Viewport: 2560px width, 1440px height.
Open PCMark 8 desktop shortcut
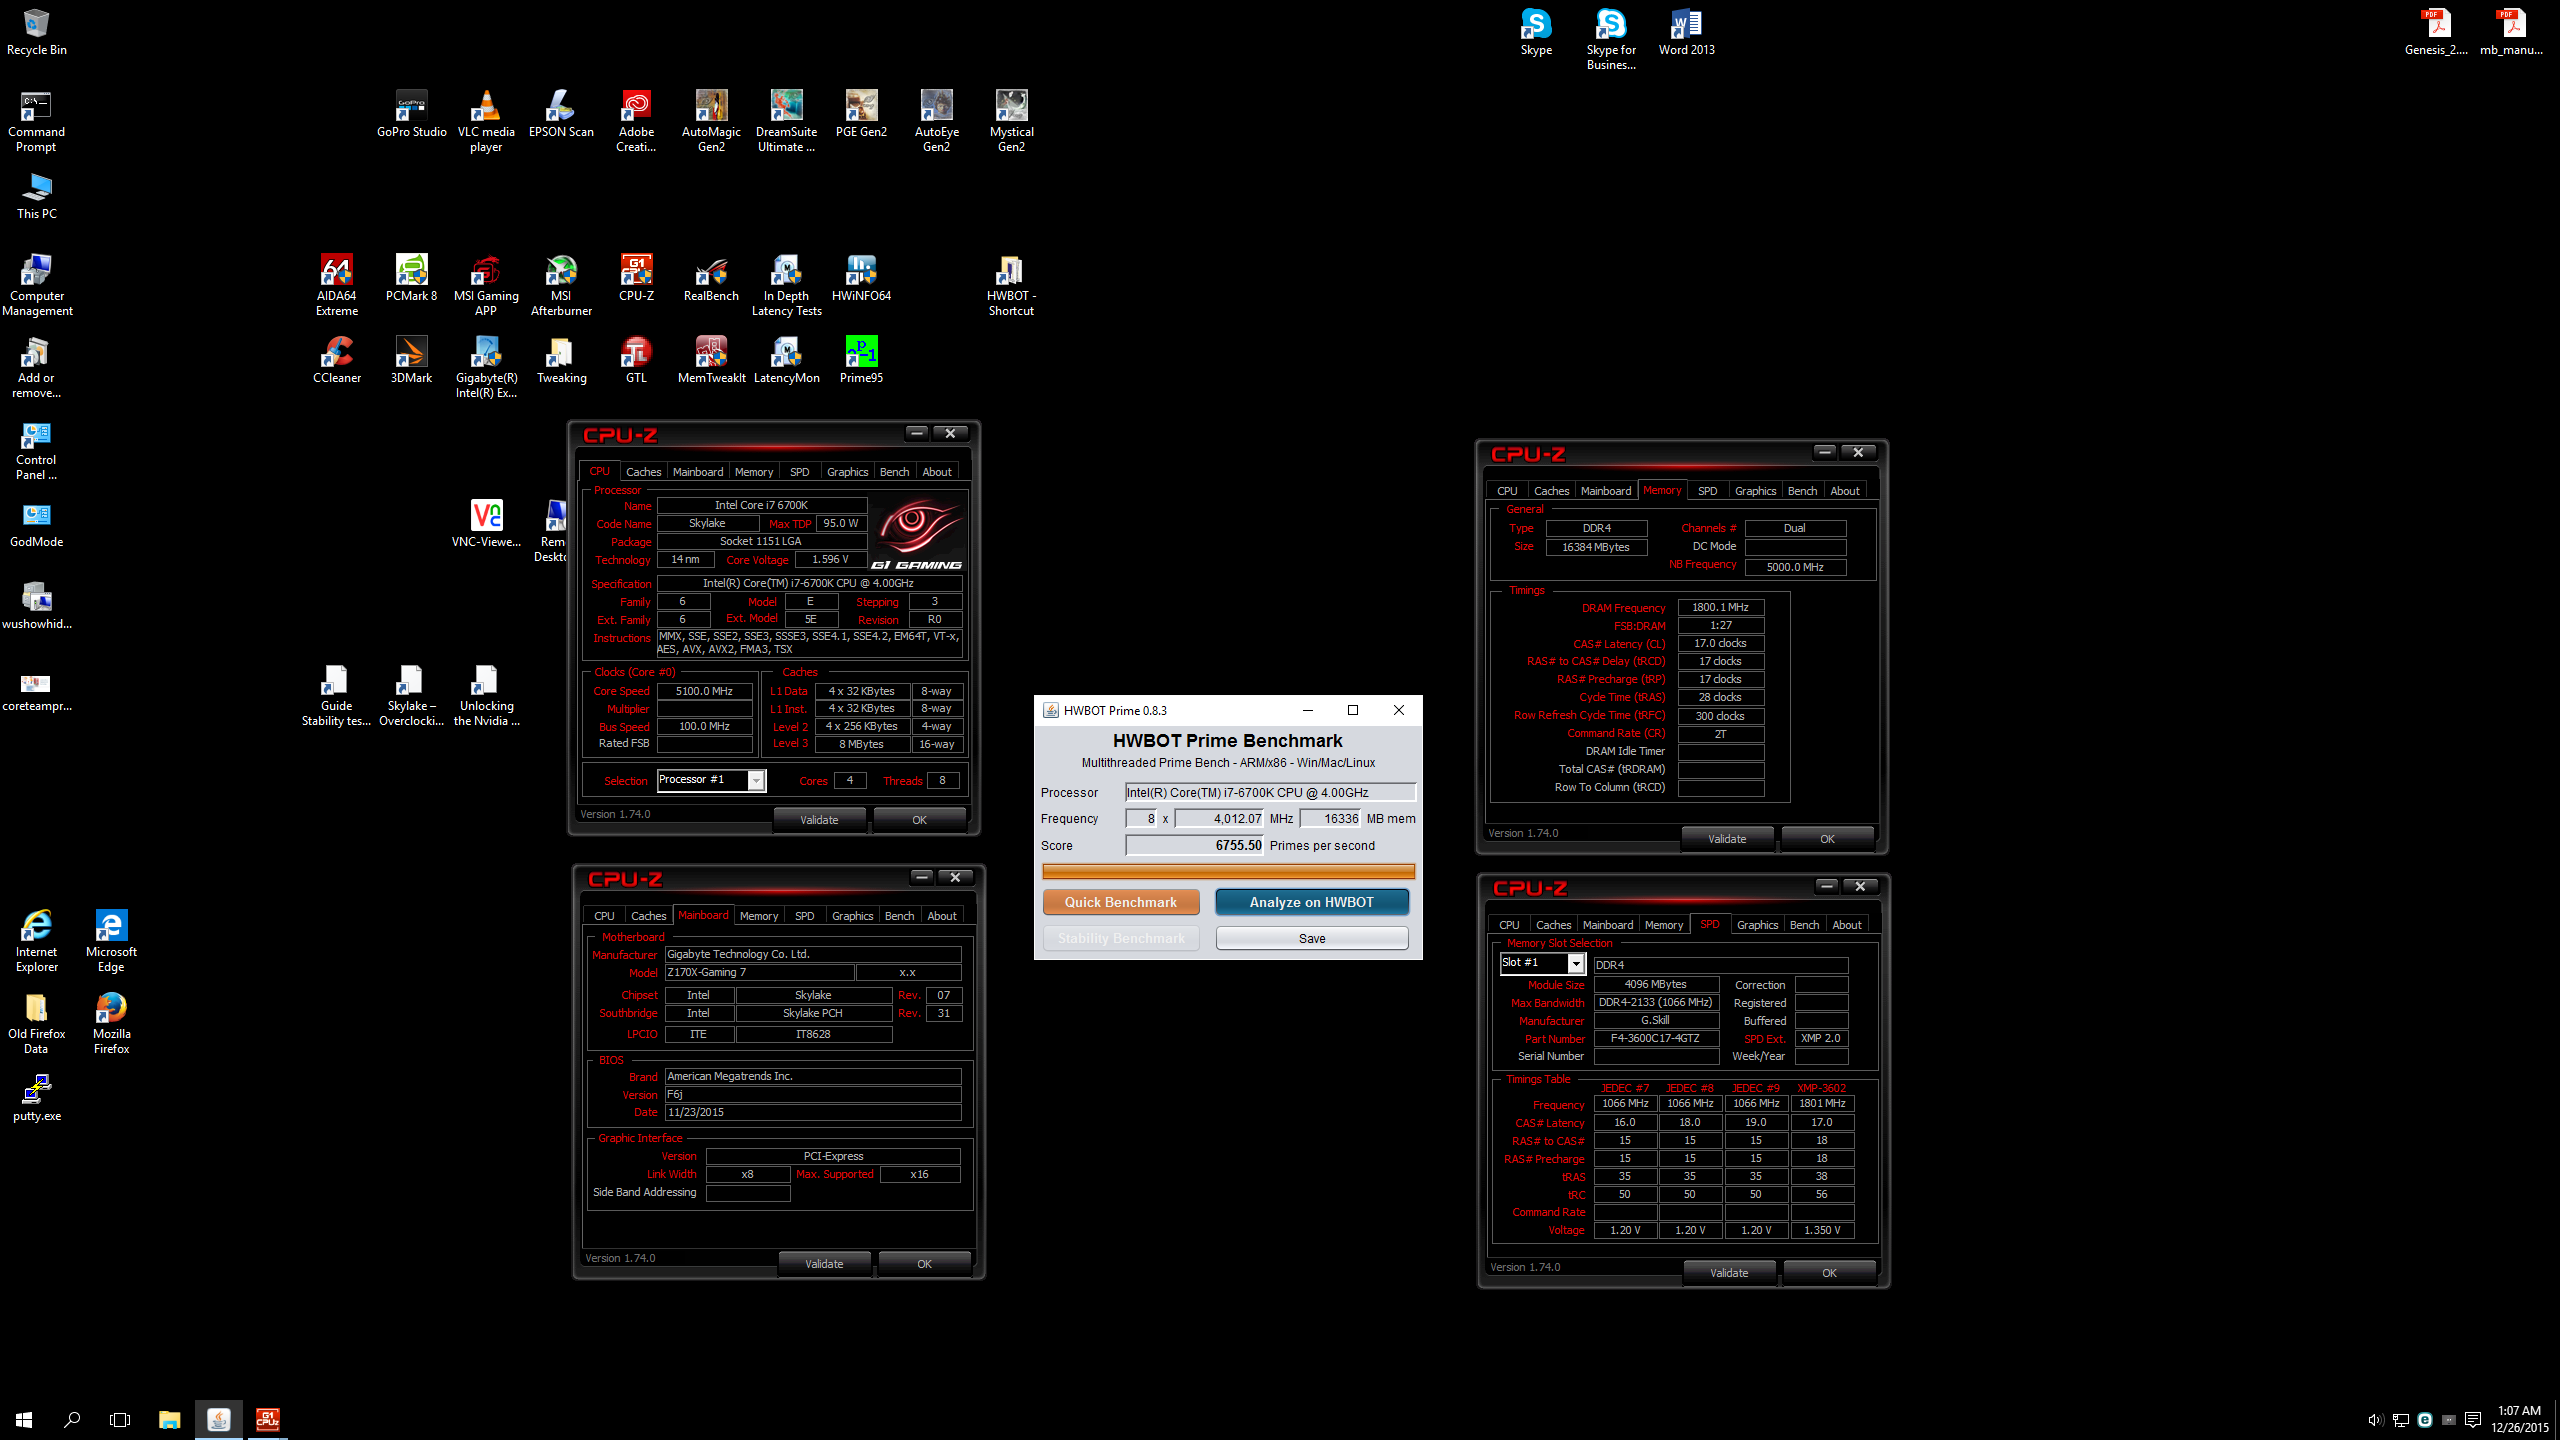pos(411,277)
